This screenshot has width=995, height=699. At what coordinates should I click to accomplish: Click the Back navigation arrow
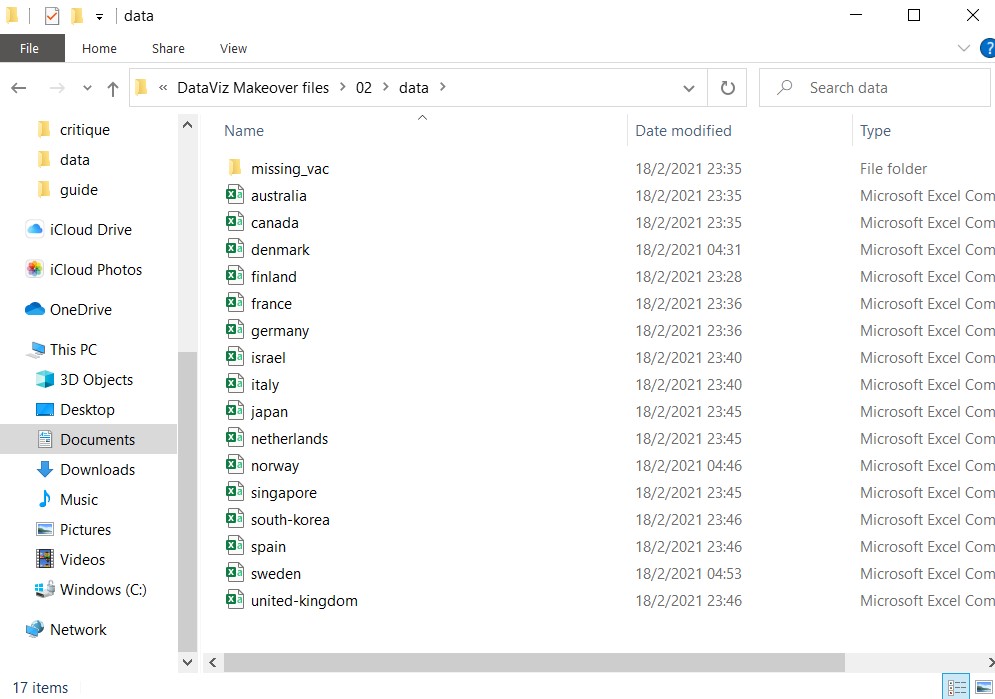[19, 88]
